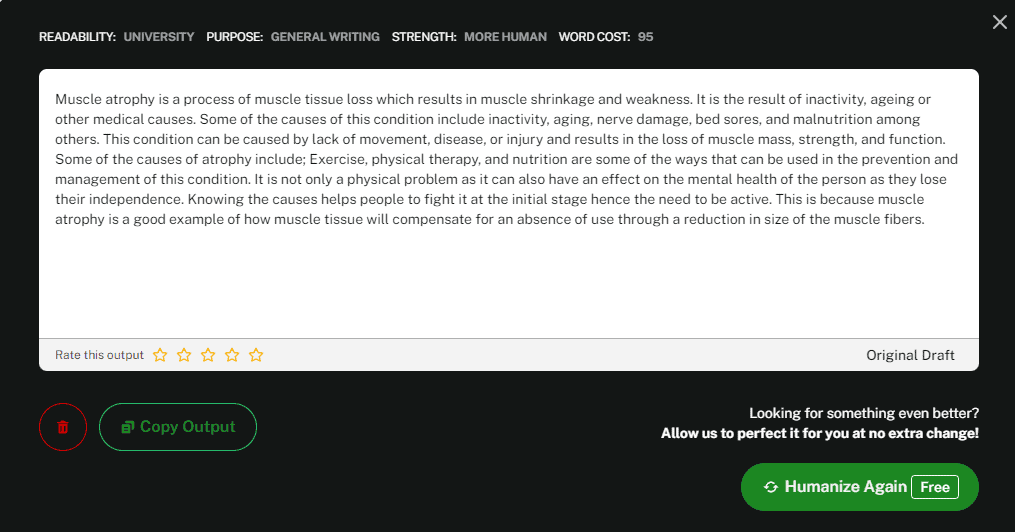
Task: Rate the output two stars
Action: point(184,355)
